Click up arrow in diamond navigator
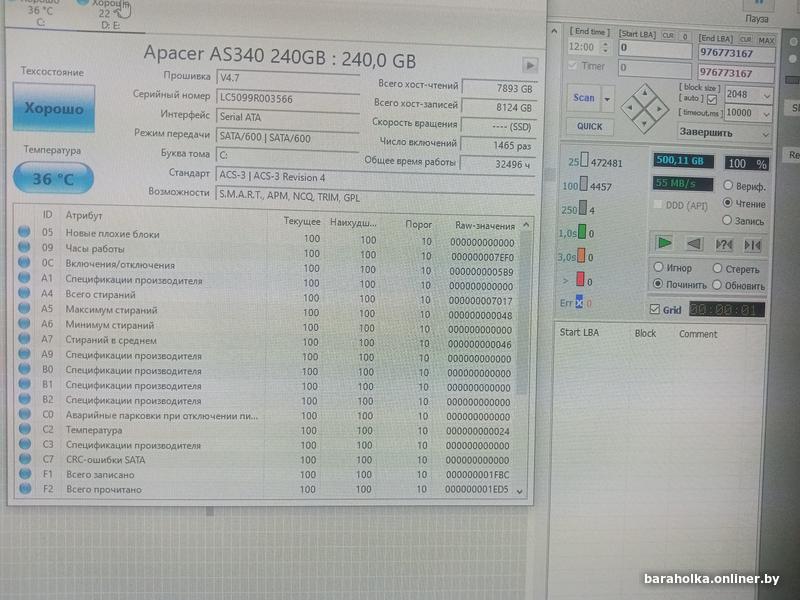The width and height of the screenshot is (800, 600). tap(645, 93)
